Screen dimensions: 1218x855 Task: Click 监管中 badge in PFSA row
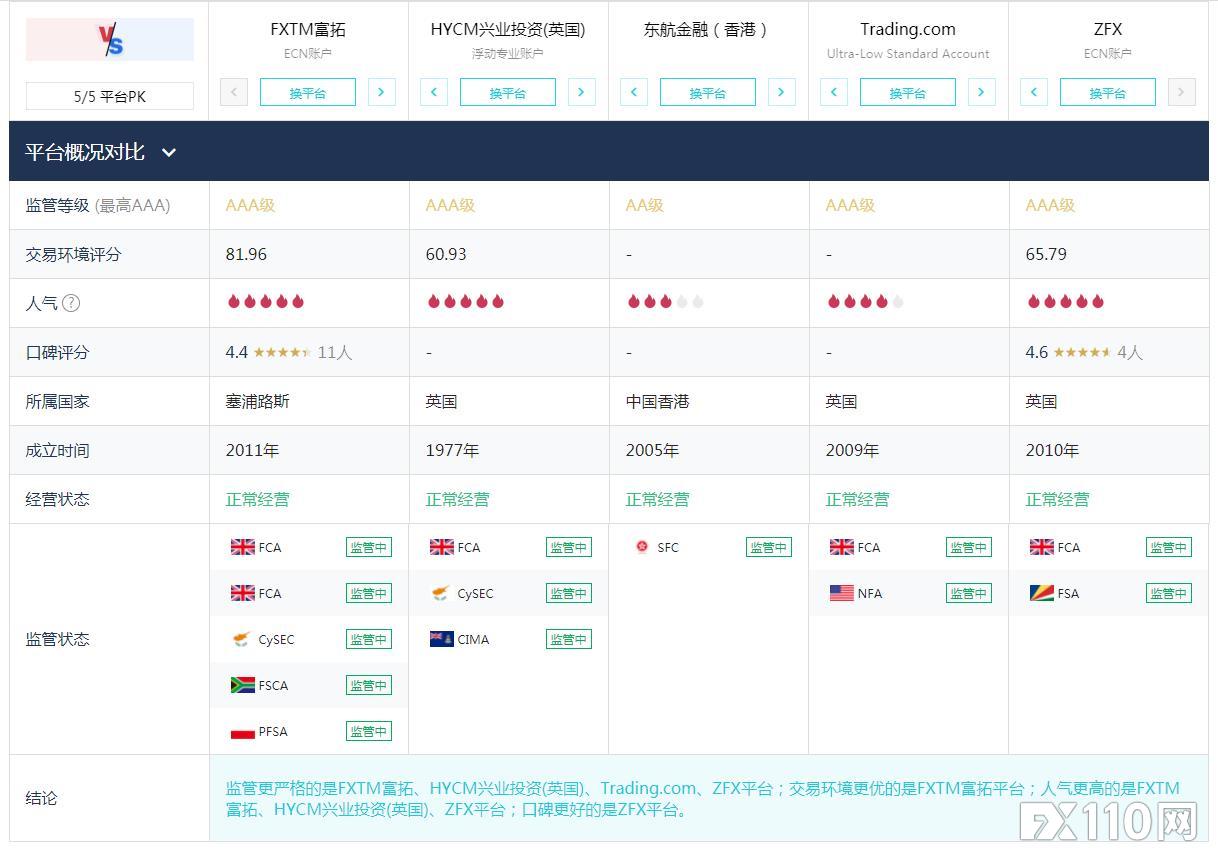(x=369, y=731)
